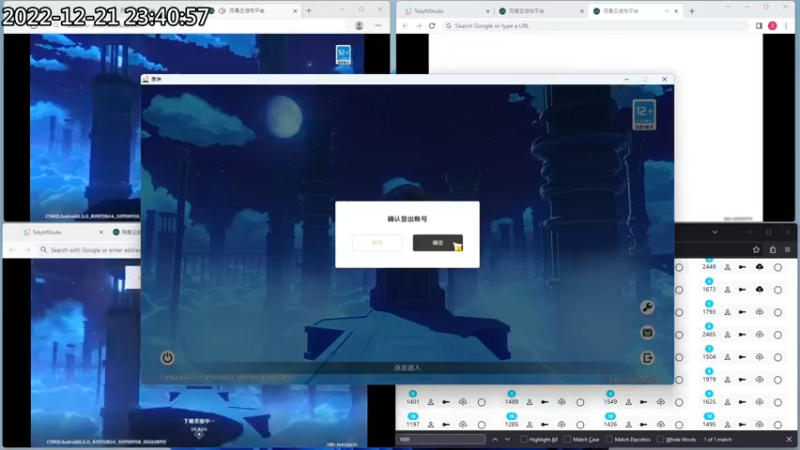Go to the previous find match arrow

coord(495,439)
